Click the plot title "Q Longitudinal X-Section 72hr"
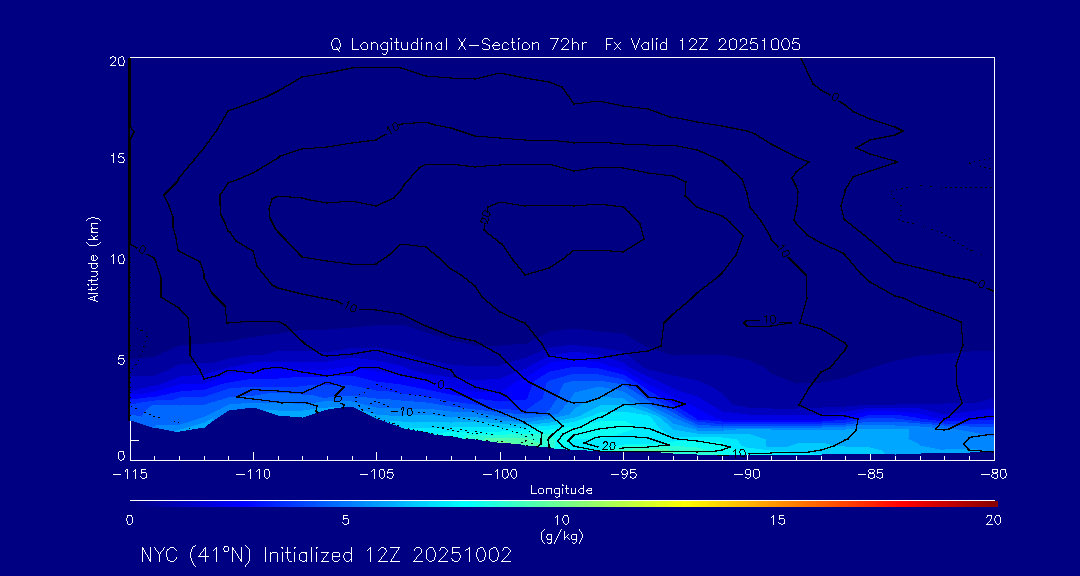This screenshot has height=576, width=1080. (460, 45)
